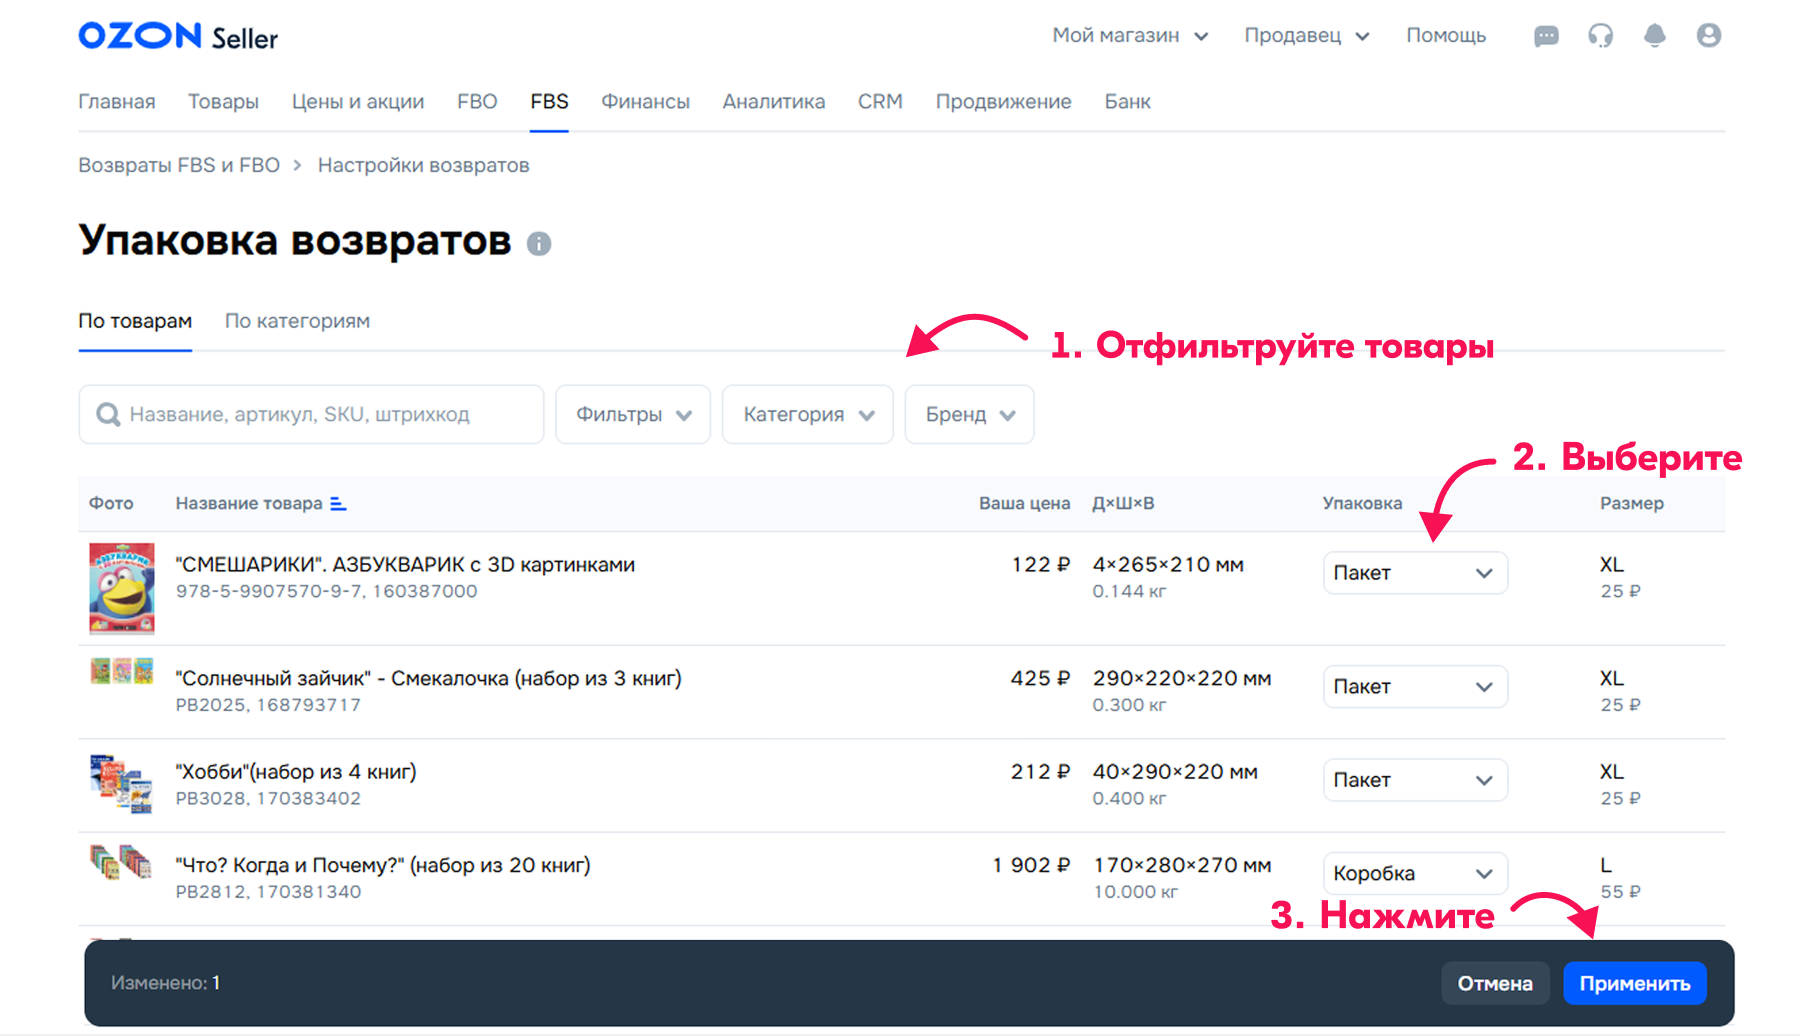Open the Бренд dropdown

(x=969, y=414)
